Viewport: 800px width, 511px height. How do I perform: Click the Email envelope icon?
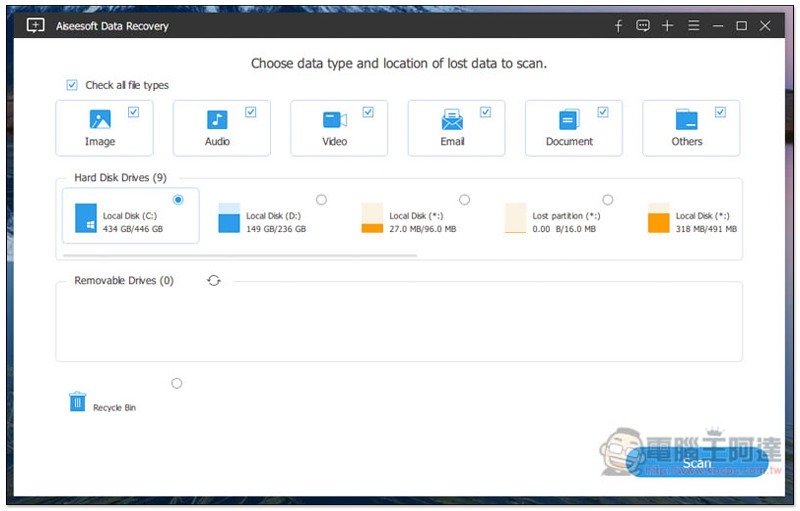(452, 121)
